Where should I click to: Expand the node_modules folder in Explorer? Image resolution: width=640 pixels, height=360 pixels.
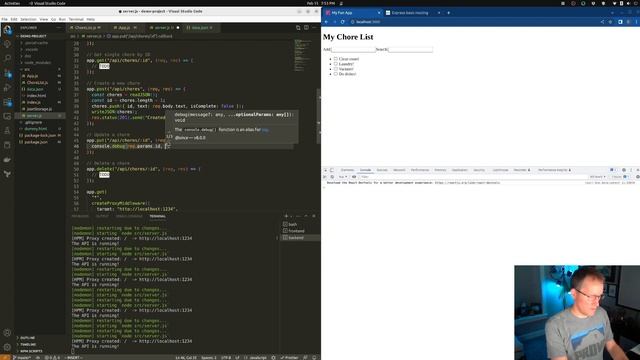[x=38, y=62]
